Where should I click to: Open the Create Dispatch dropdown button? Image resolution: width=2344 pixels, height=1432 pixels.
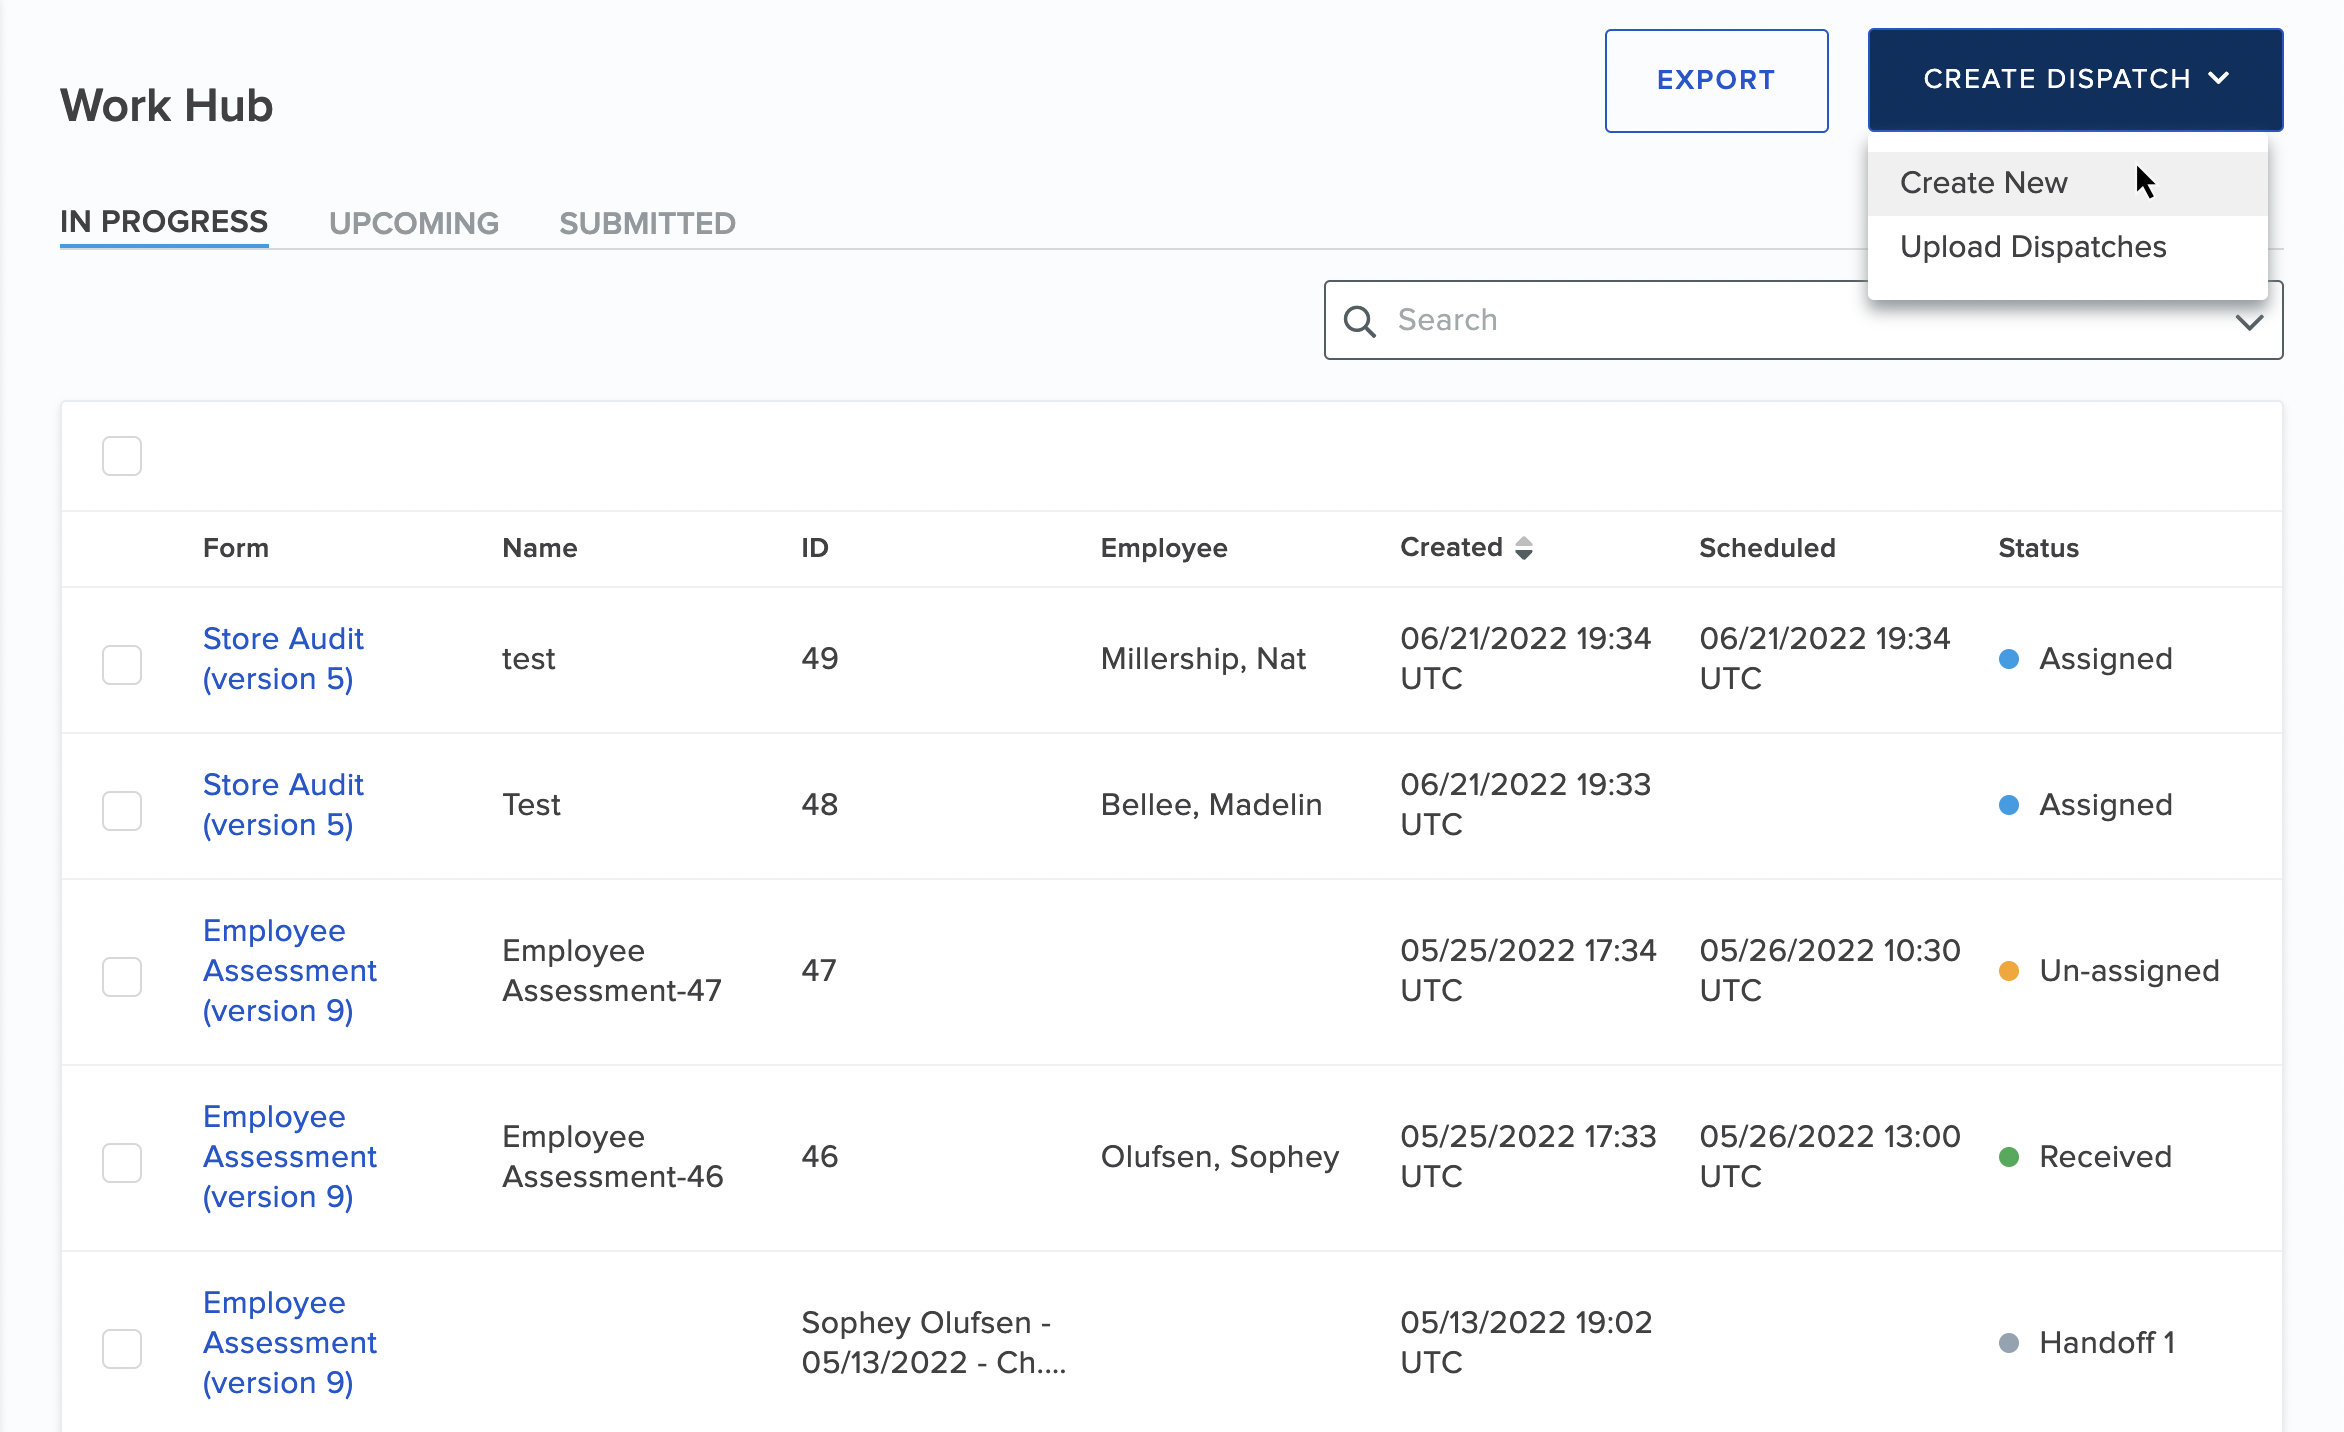tap(2075, 80)
